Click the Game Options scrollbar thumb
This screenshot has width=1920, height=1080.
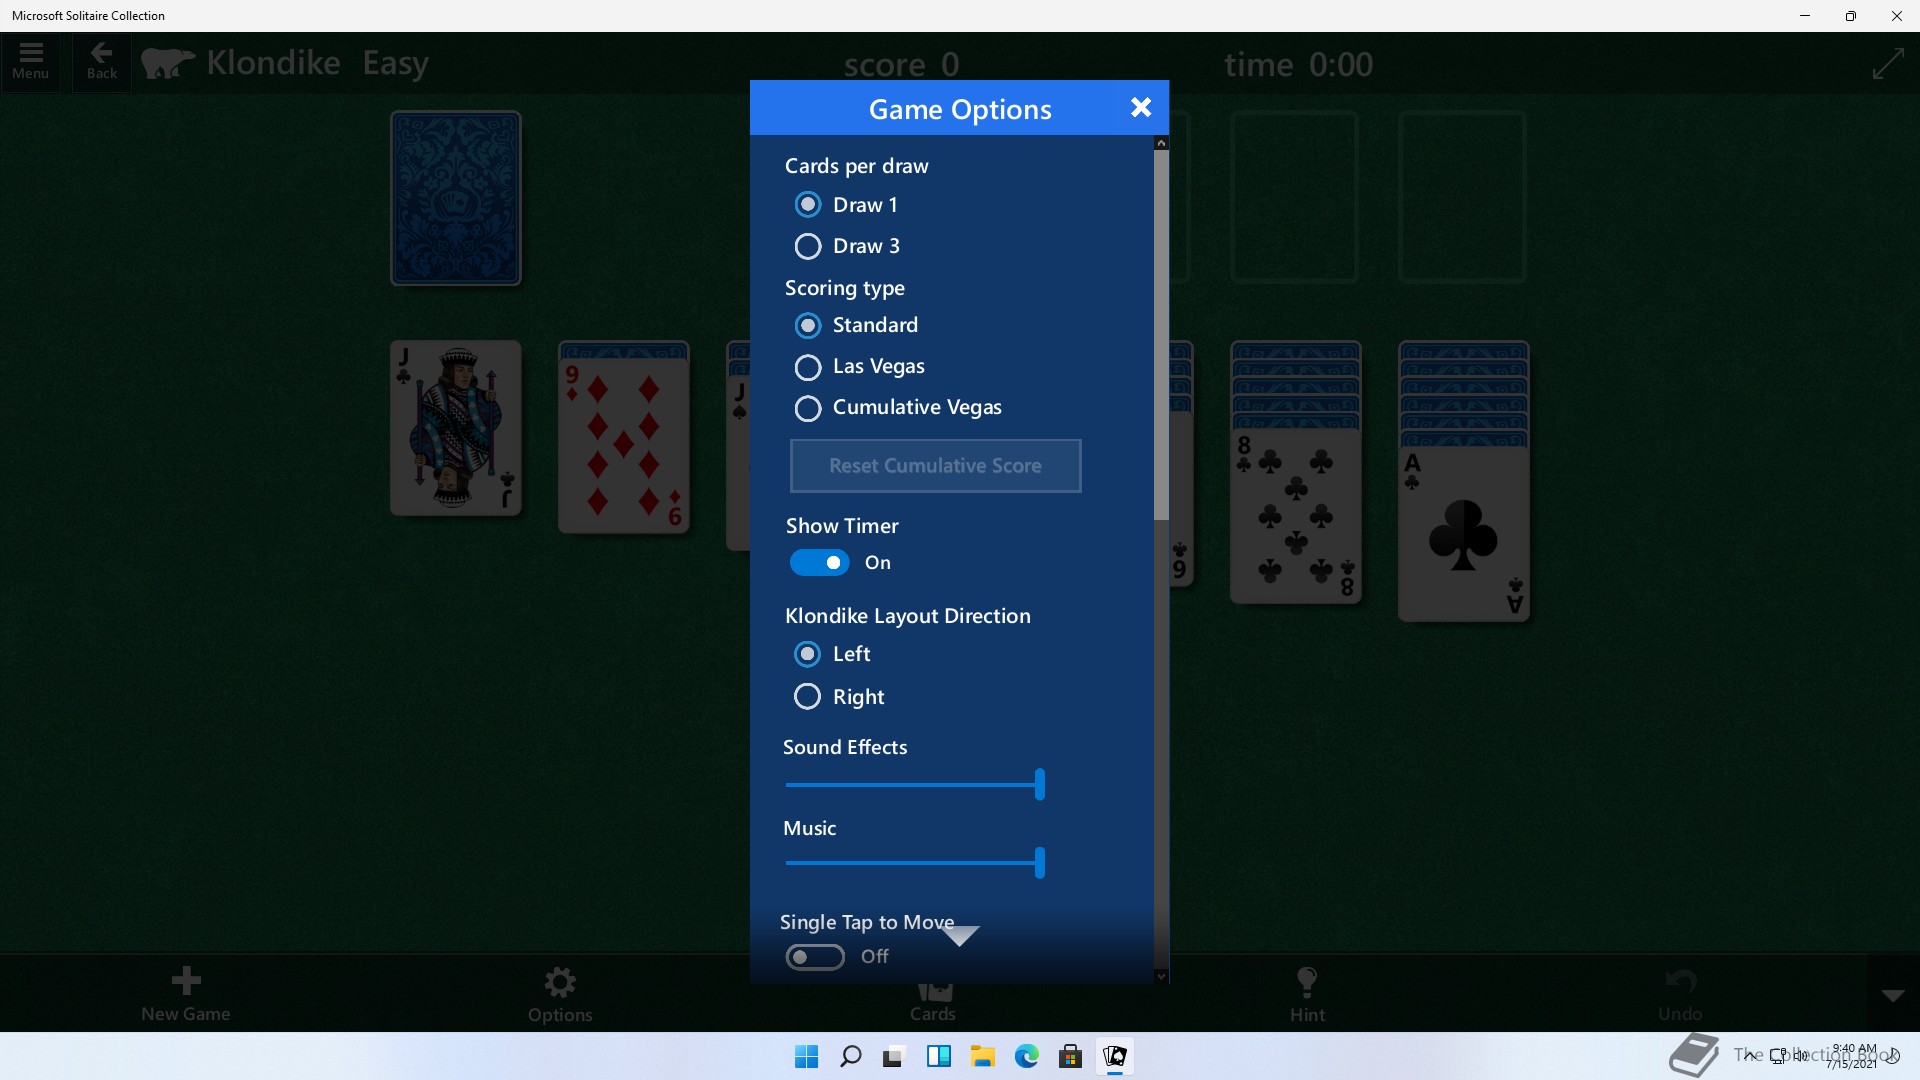point(1161,335)
